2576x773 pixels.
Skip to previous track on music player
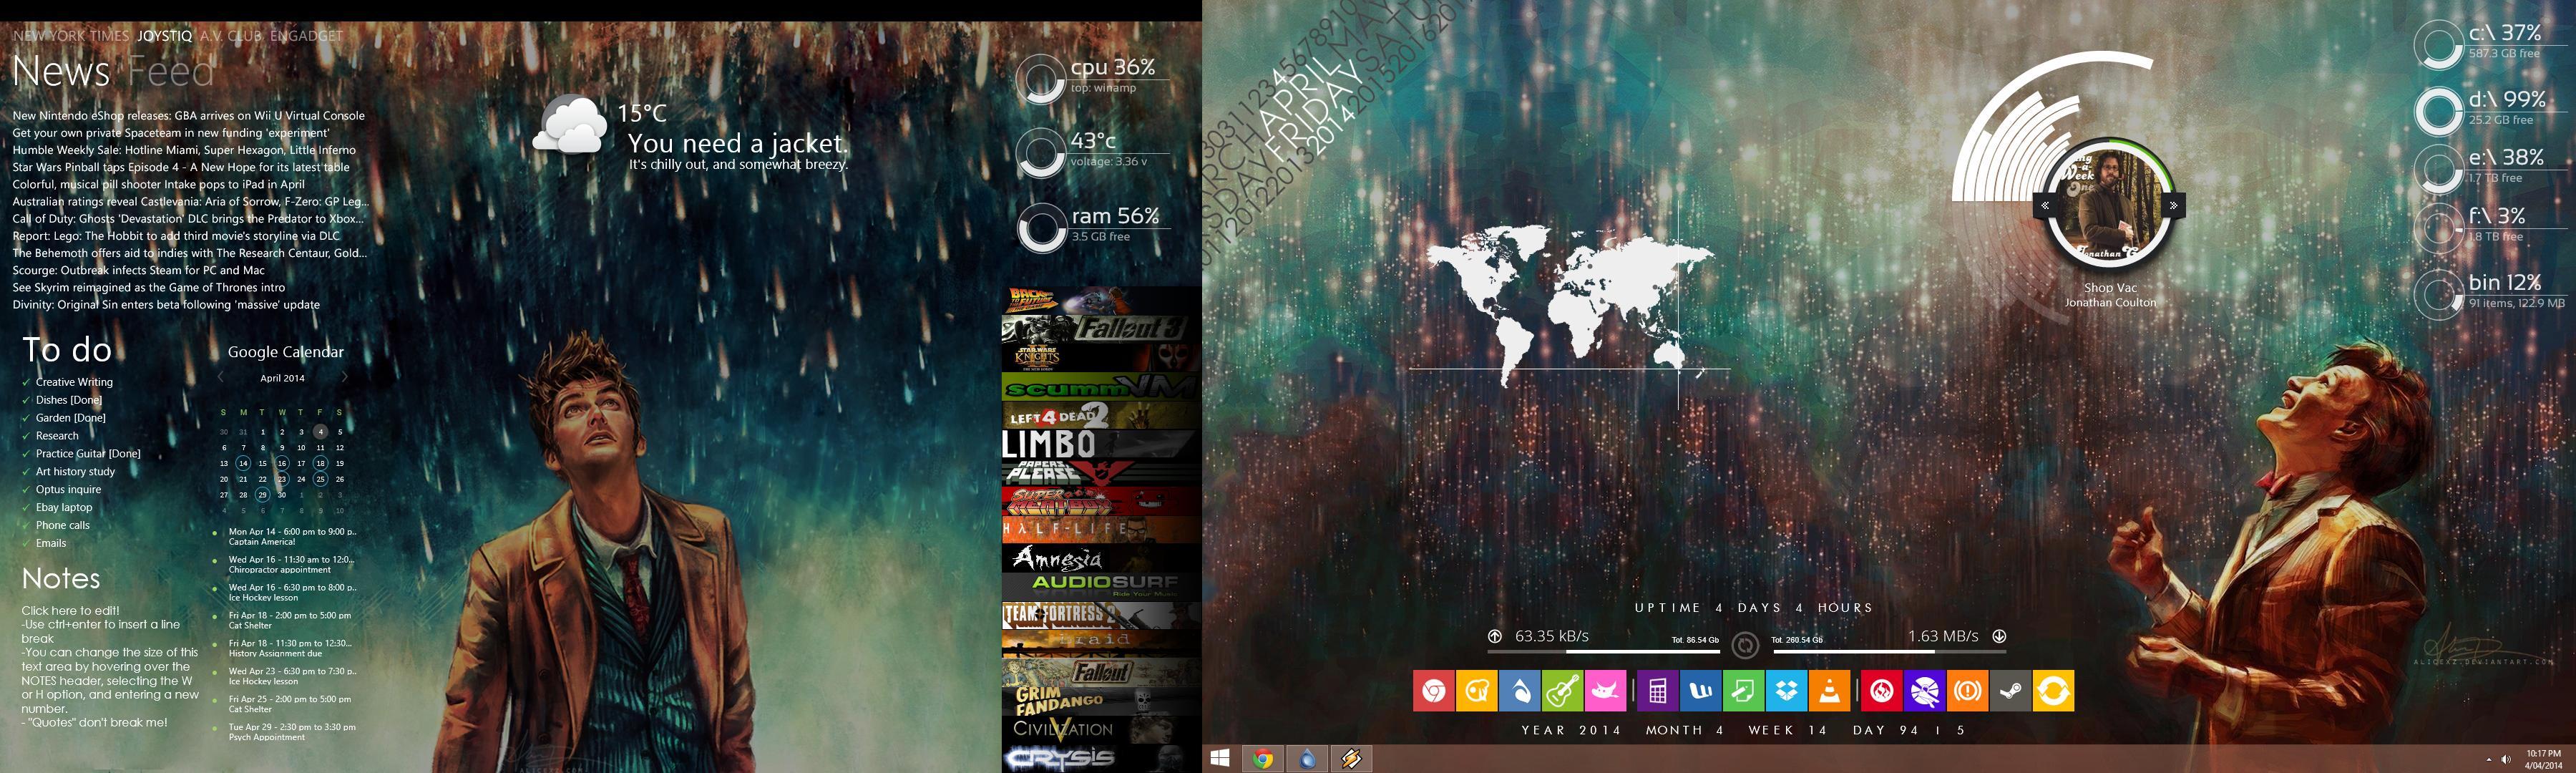pyautogui.click(x=2046, y=205)
